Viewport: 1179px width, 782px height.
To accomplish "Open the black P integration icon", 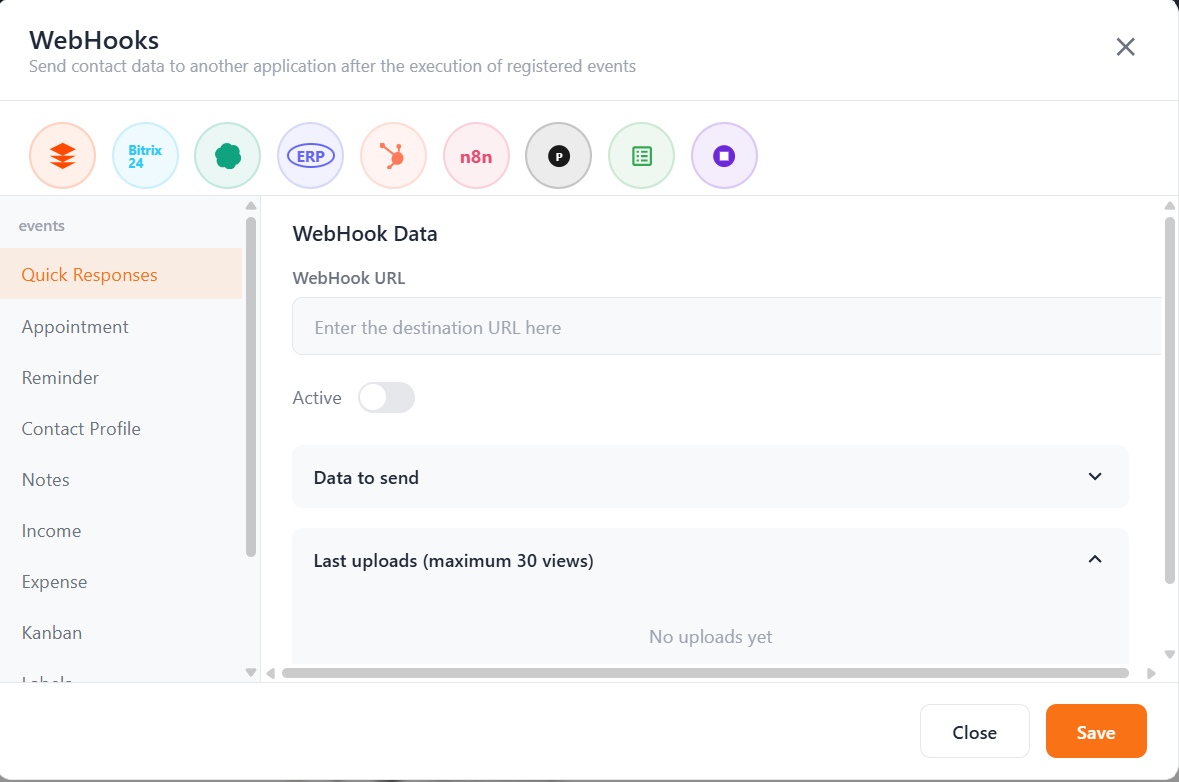I will pyautogui.click(x=558, y=155).
